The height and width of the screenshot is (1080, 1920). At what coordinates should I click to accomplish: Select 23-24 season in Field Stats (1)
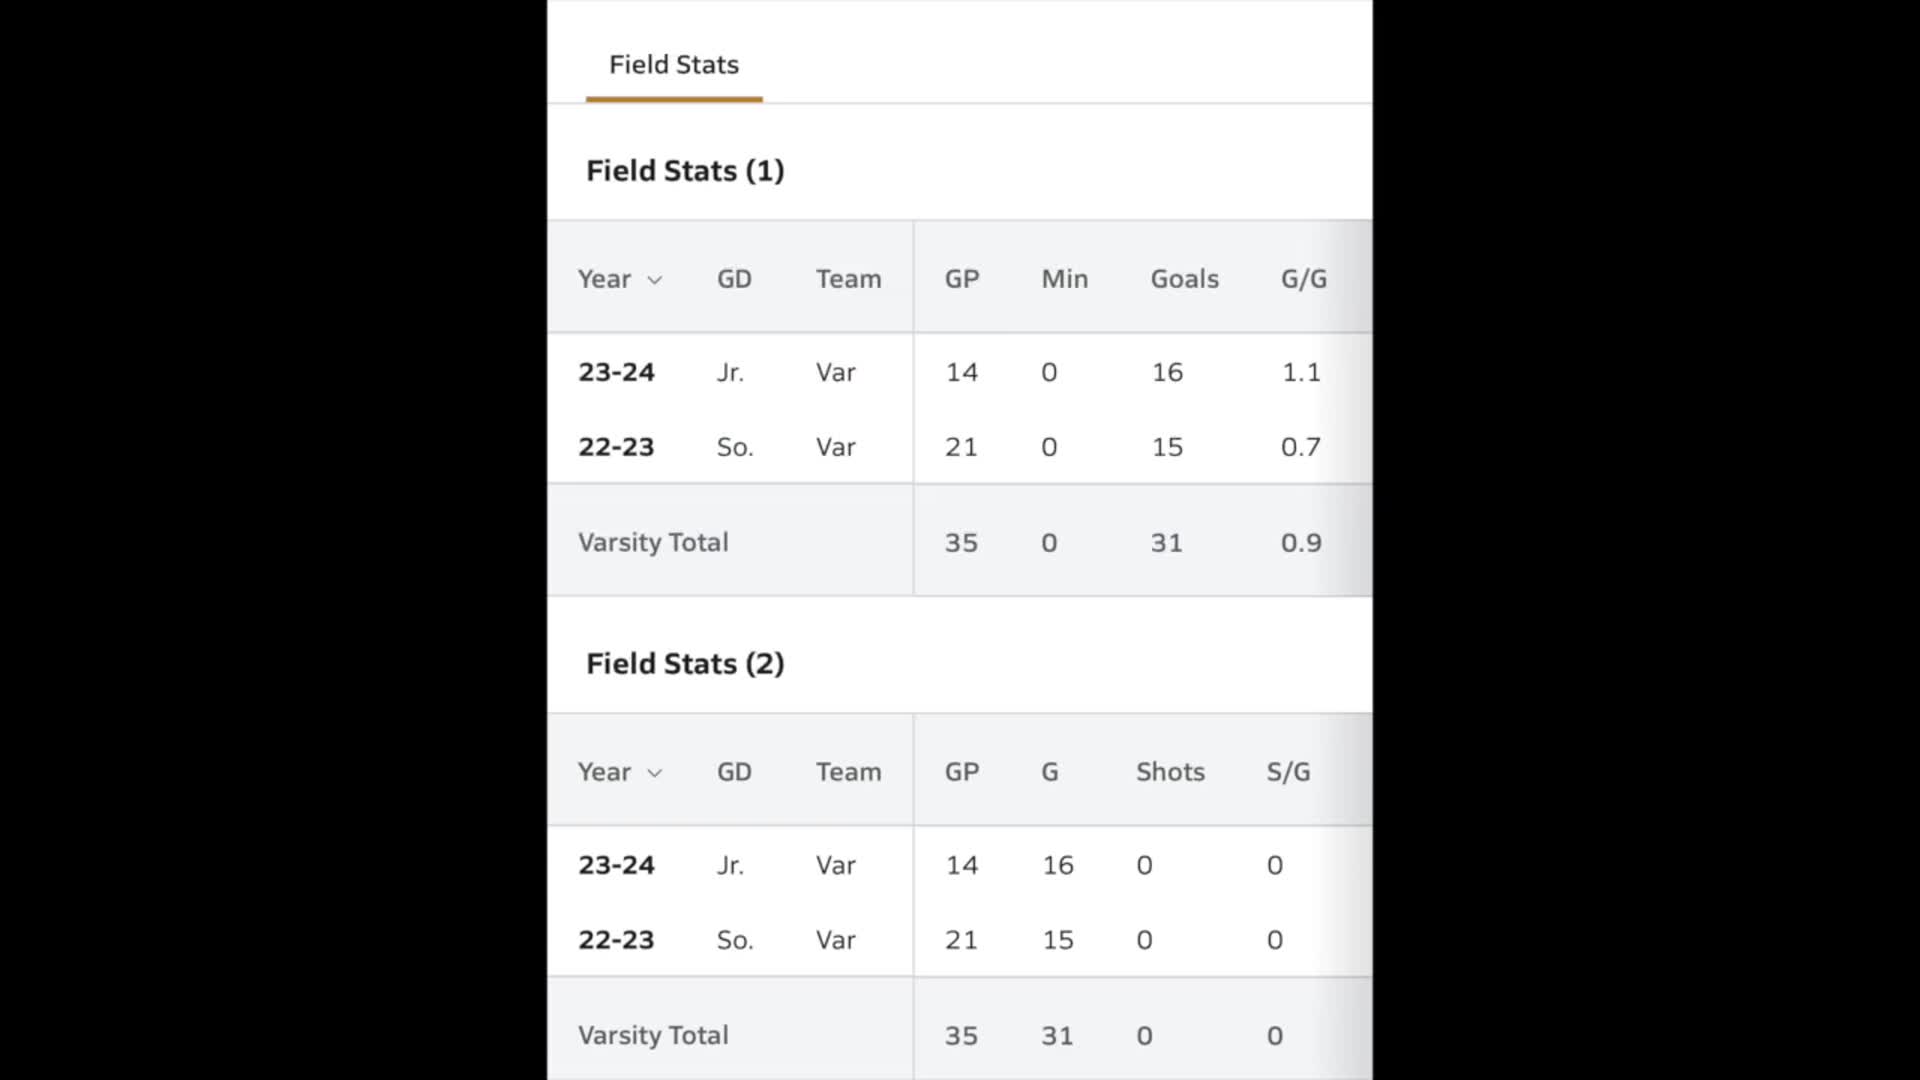coord(616,372)
